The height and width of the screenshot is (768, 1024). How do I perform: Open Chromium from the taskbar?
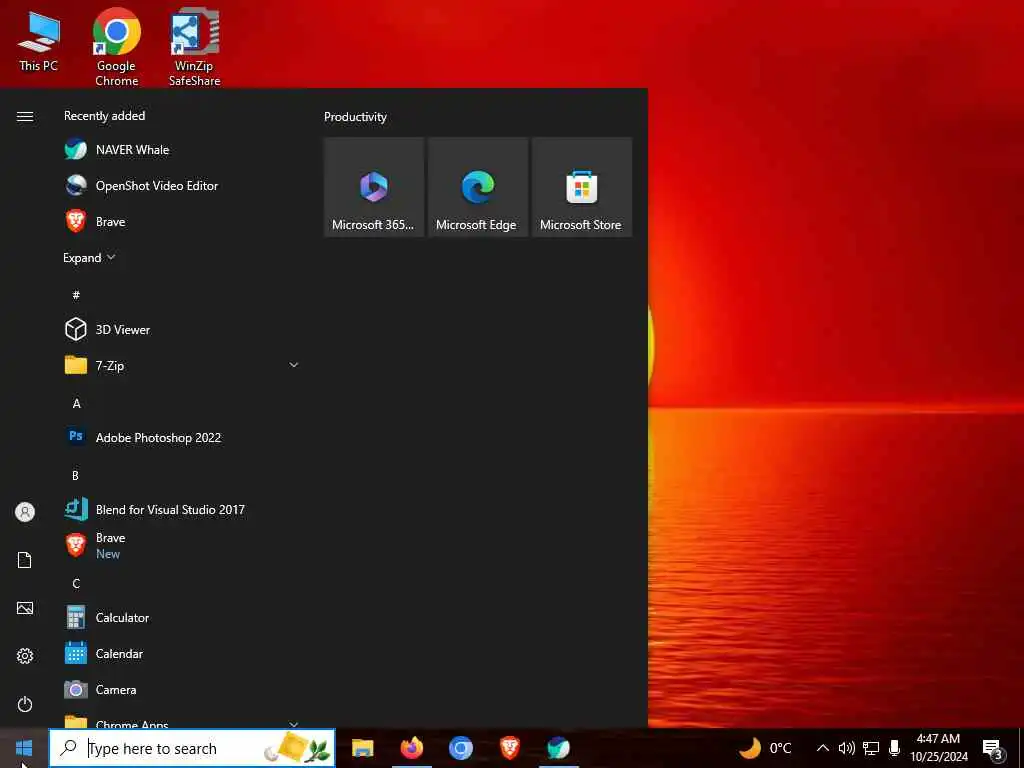460,748
